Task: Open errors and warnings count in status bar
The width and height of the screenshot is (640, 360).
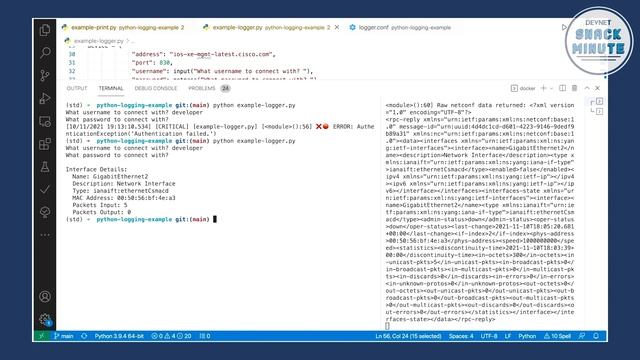Action: tap(171, 336)
